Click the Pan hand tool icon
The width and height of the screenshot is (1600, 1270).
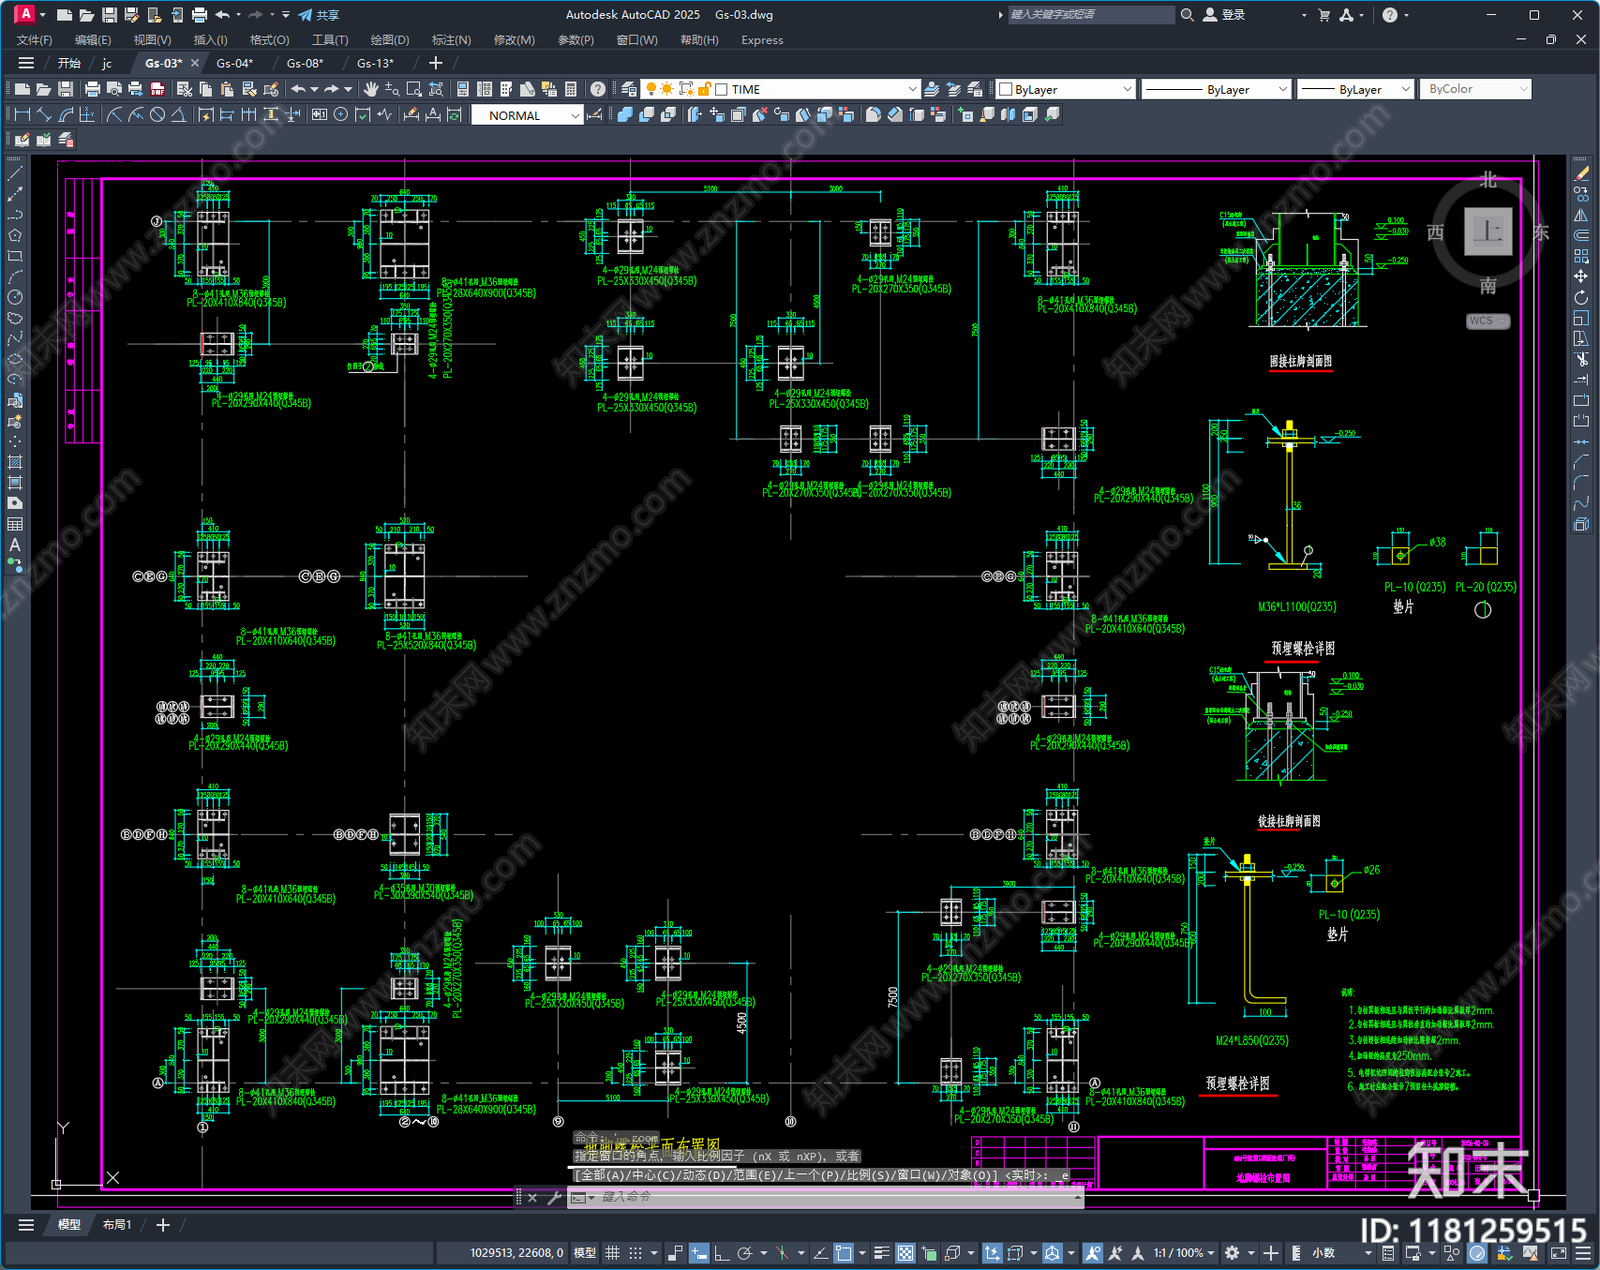pos(371,89)
